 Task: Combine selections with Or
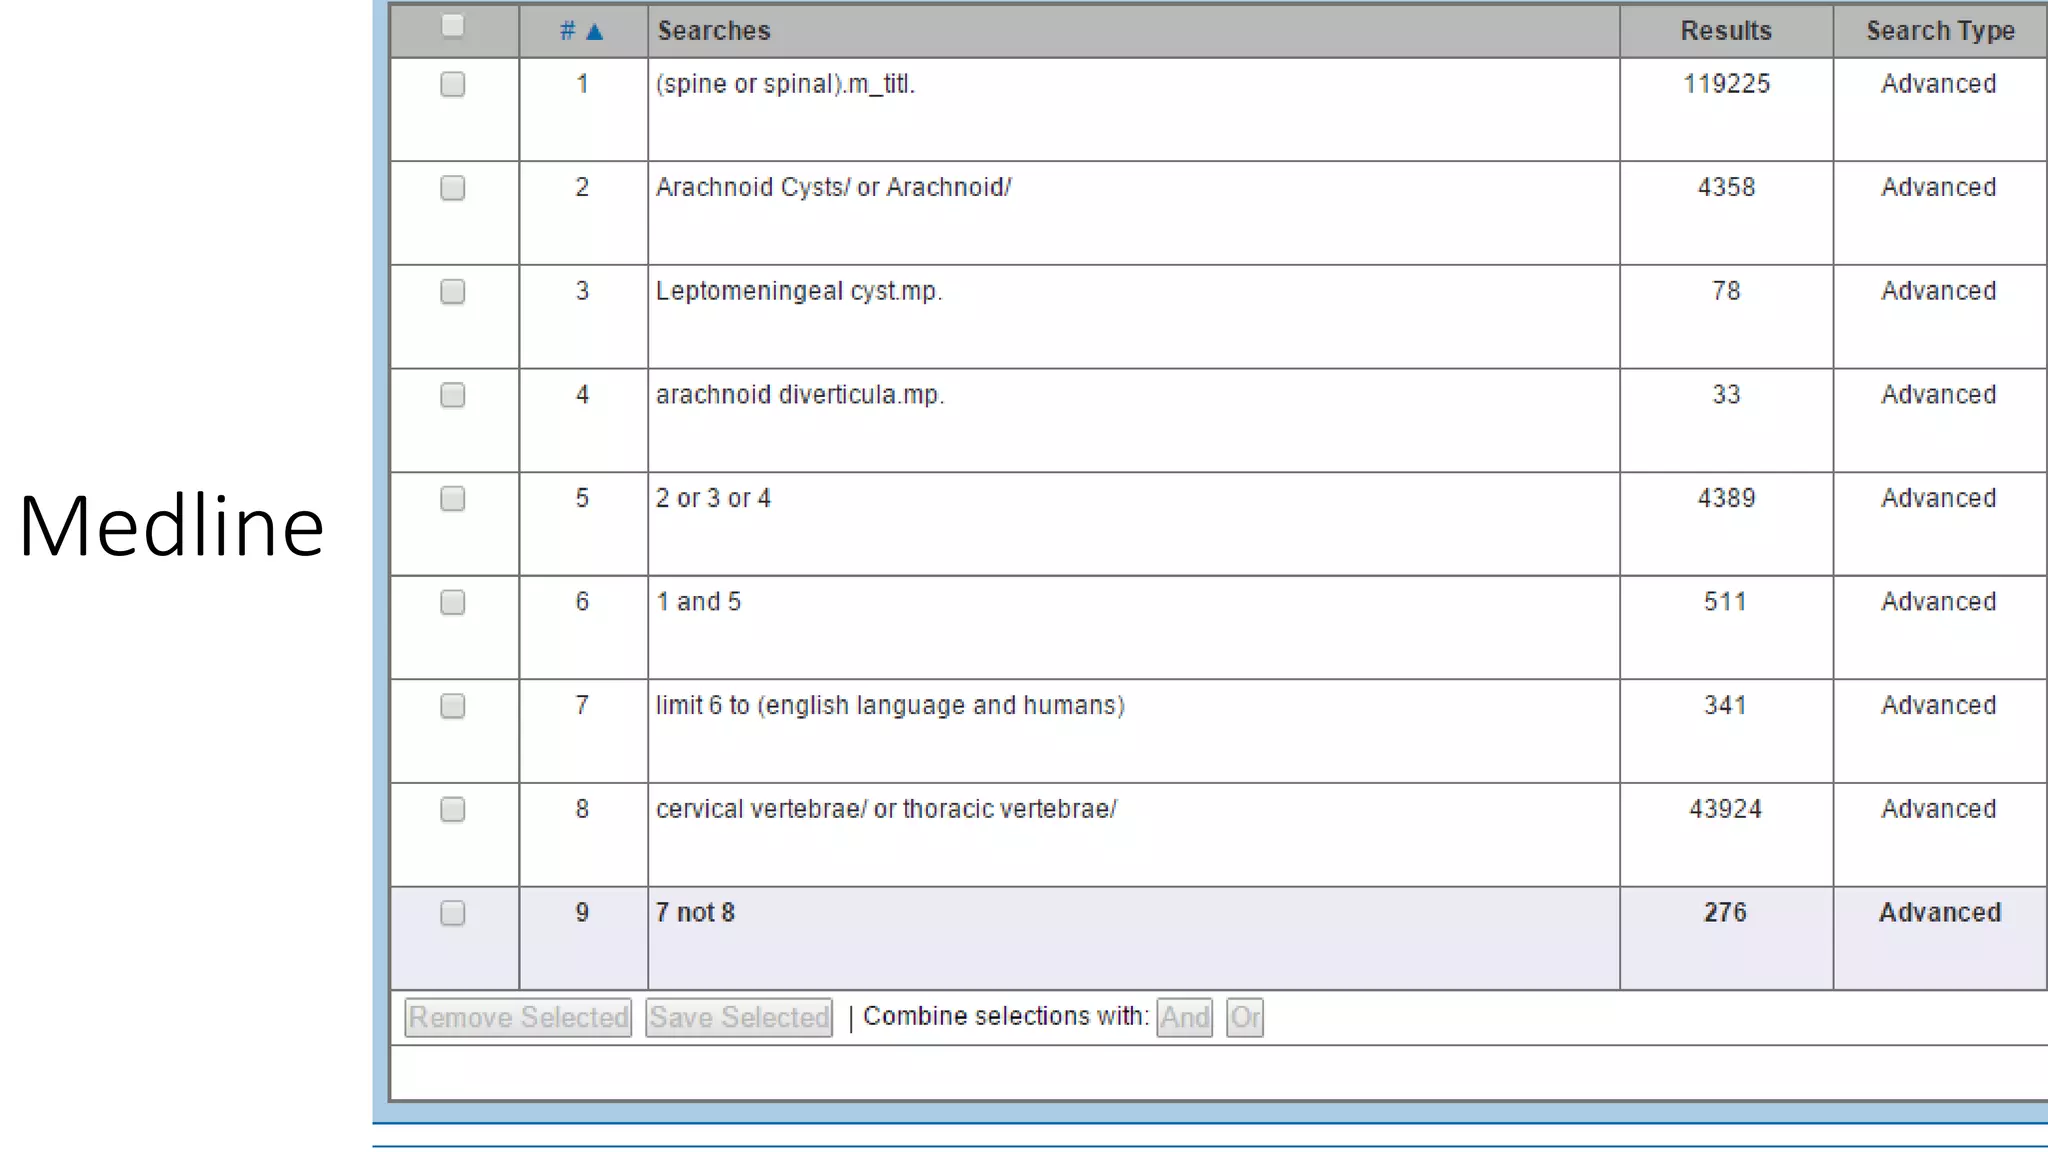pyautogui.click(x=1244, y=1018)
